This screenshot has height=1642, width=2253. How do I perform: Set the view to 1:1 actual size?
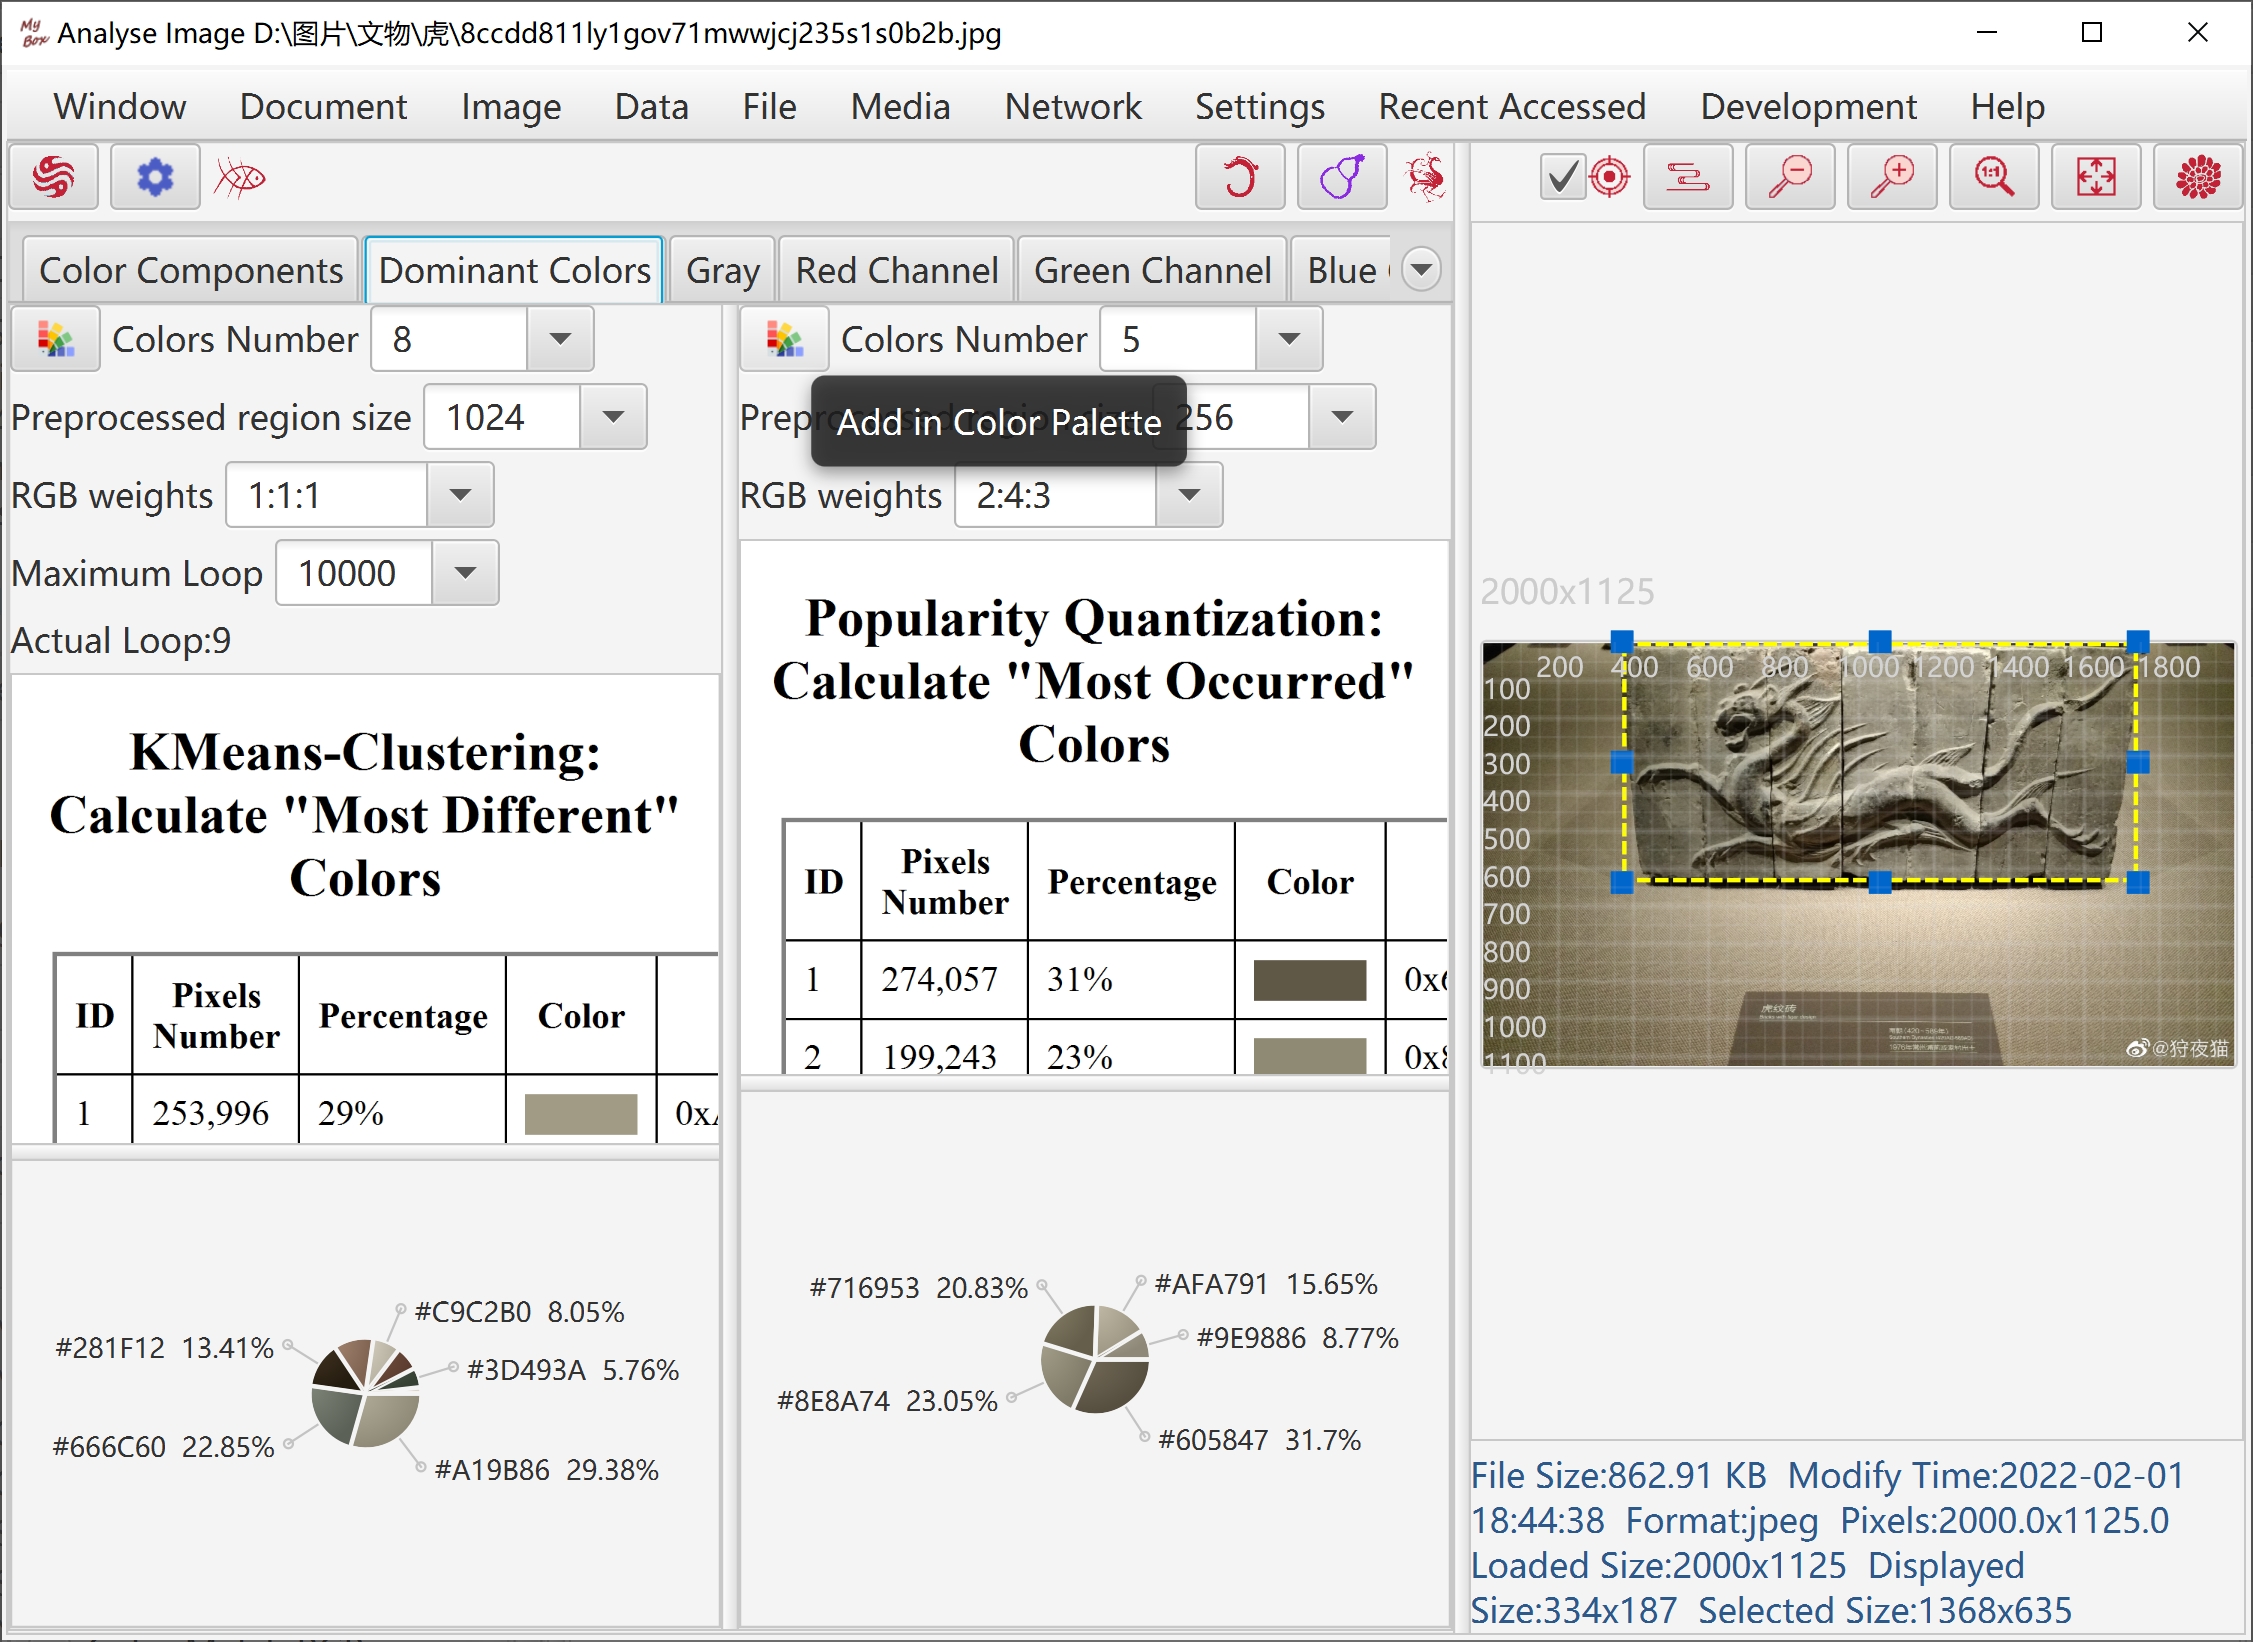click(x=1994, y=178)
